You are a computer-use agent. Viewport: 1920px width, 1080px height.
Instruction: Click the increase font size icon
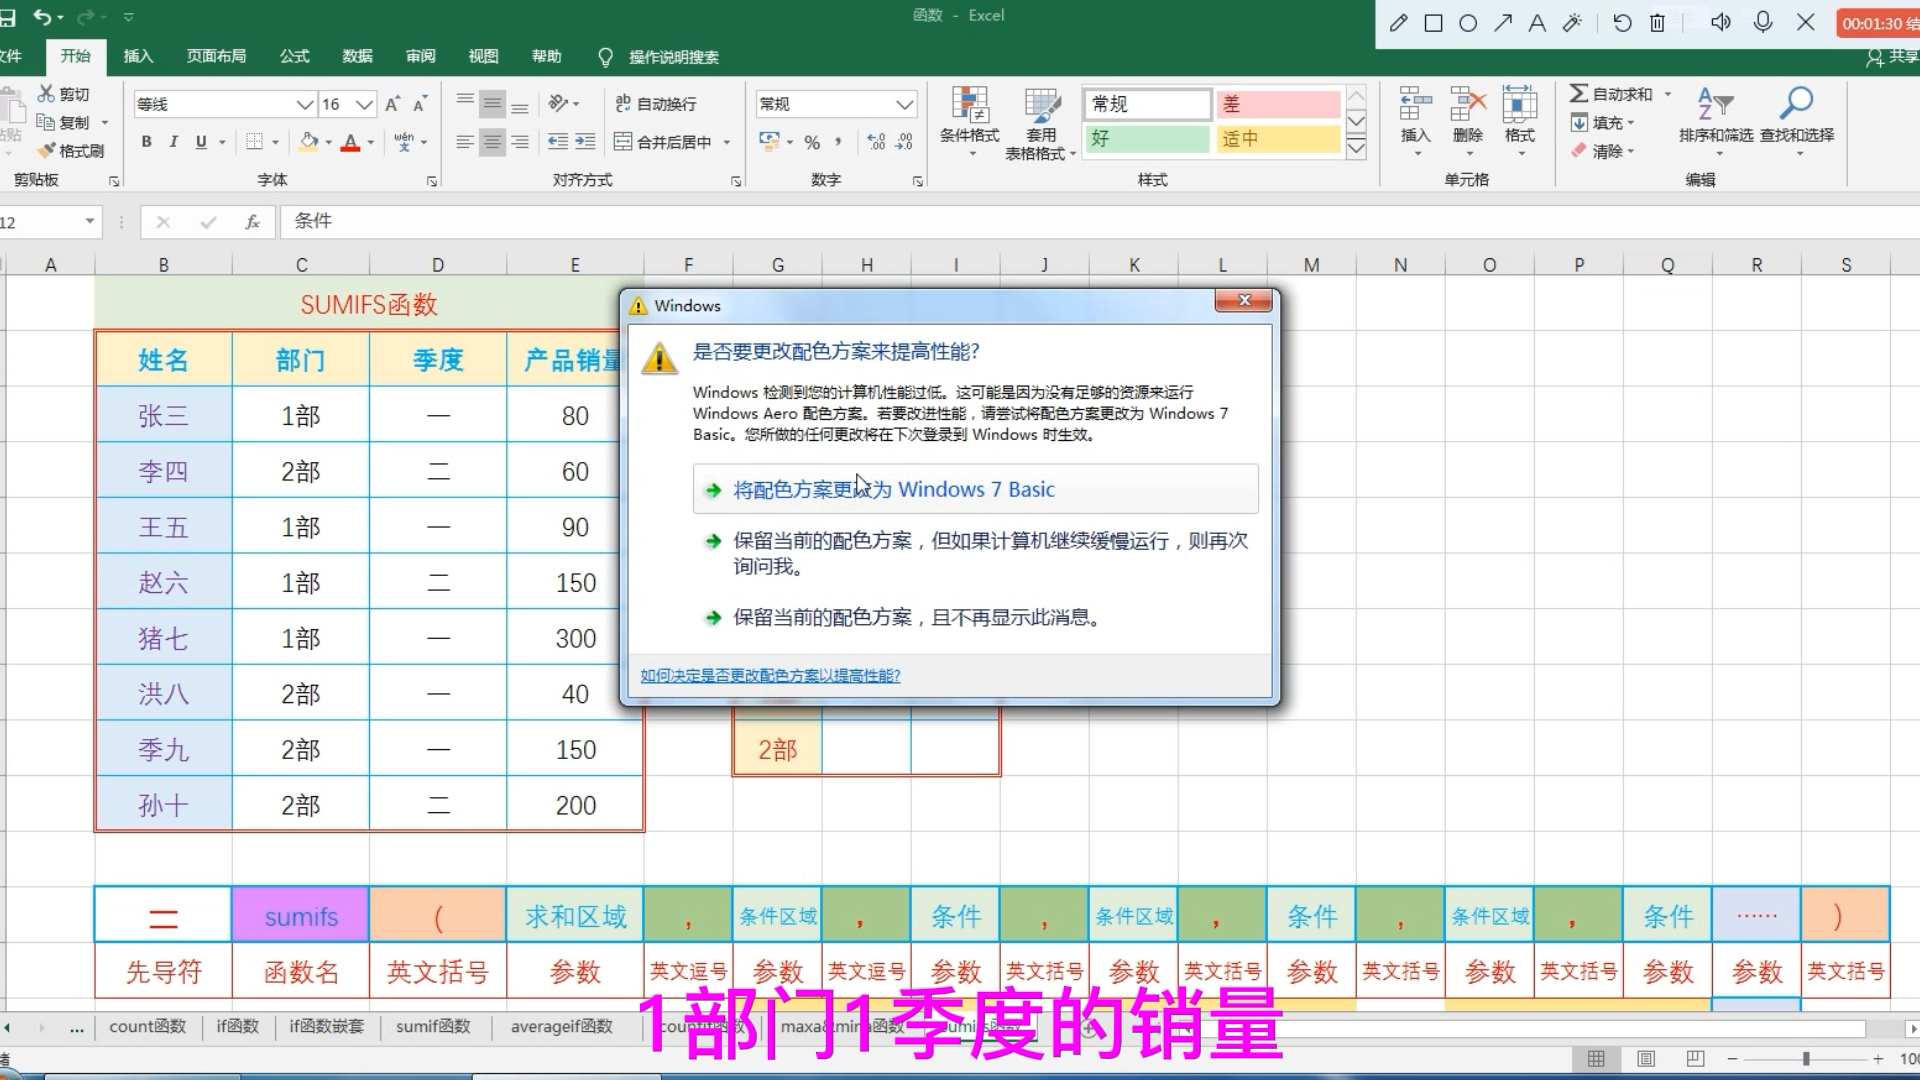[x=393, y=104]
